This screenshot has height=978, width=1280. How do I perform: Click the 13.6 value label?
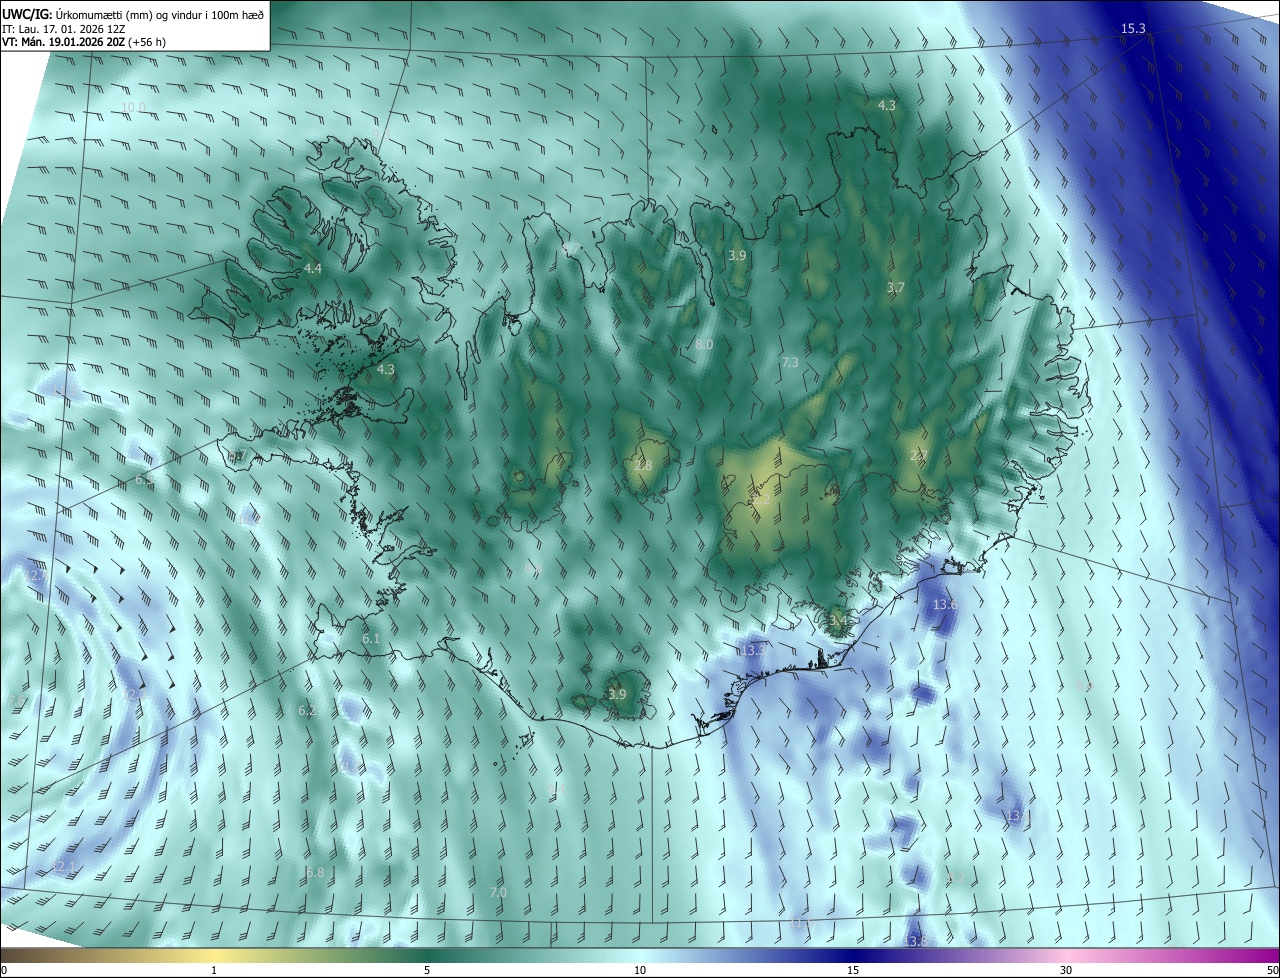pyautogui.click(x=945, y=605)
